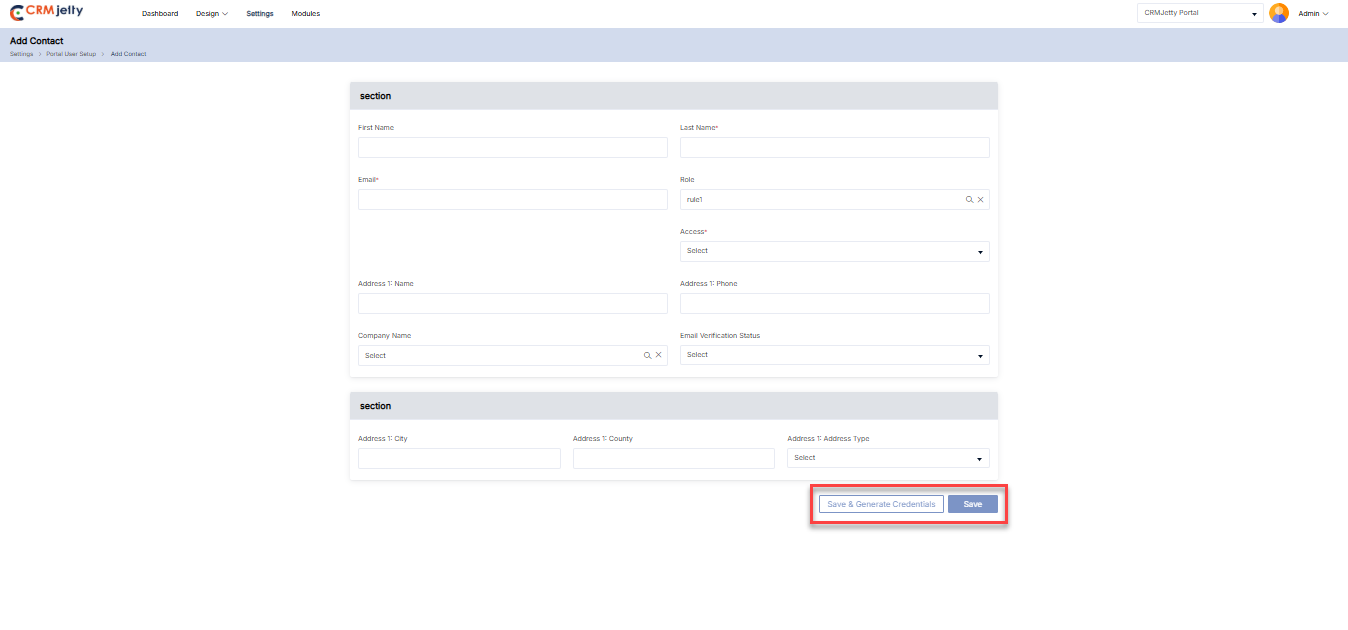Image resolution: width=1348 pixels, height=630 pixels.
Task: Clear the Role field with X icon
Action: tap(981, 200)
